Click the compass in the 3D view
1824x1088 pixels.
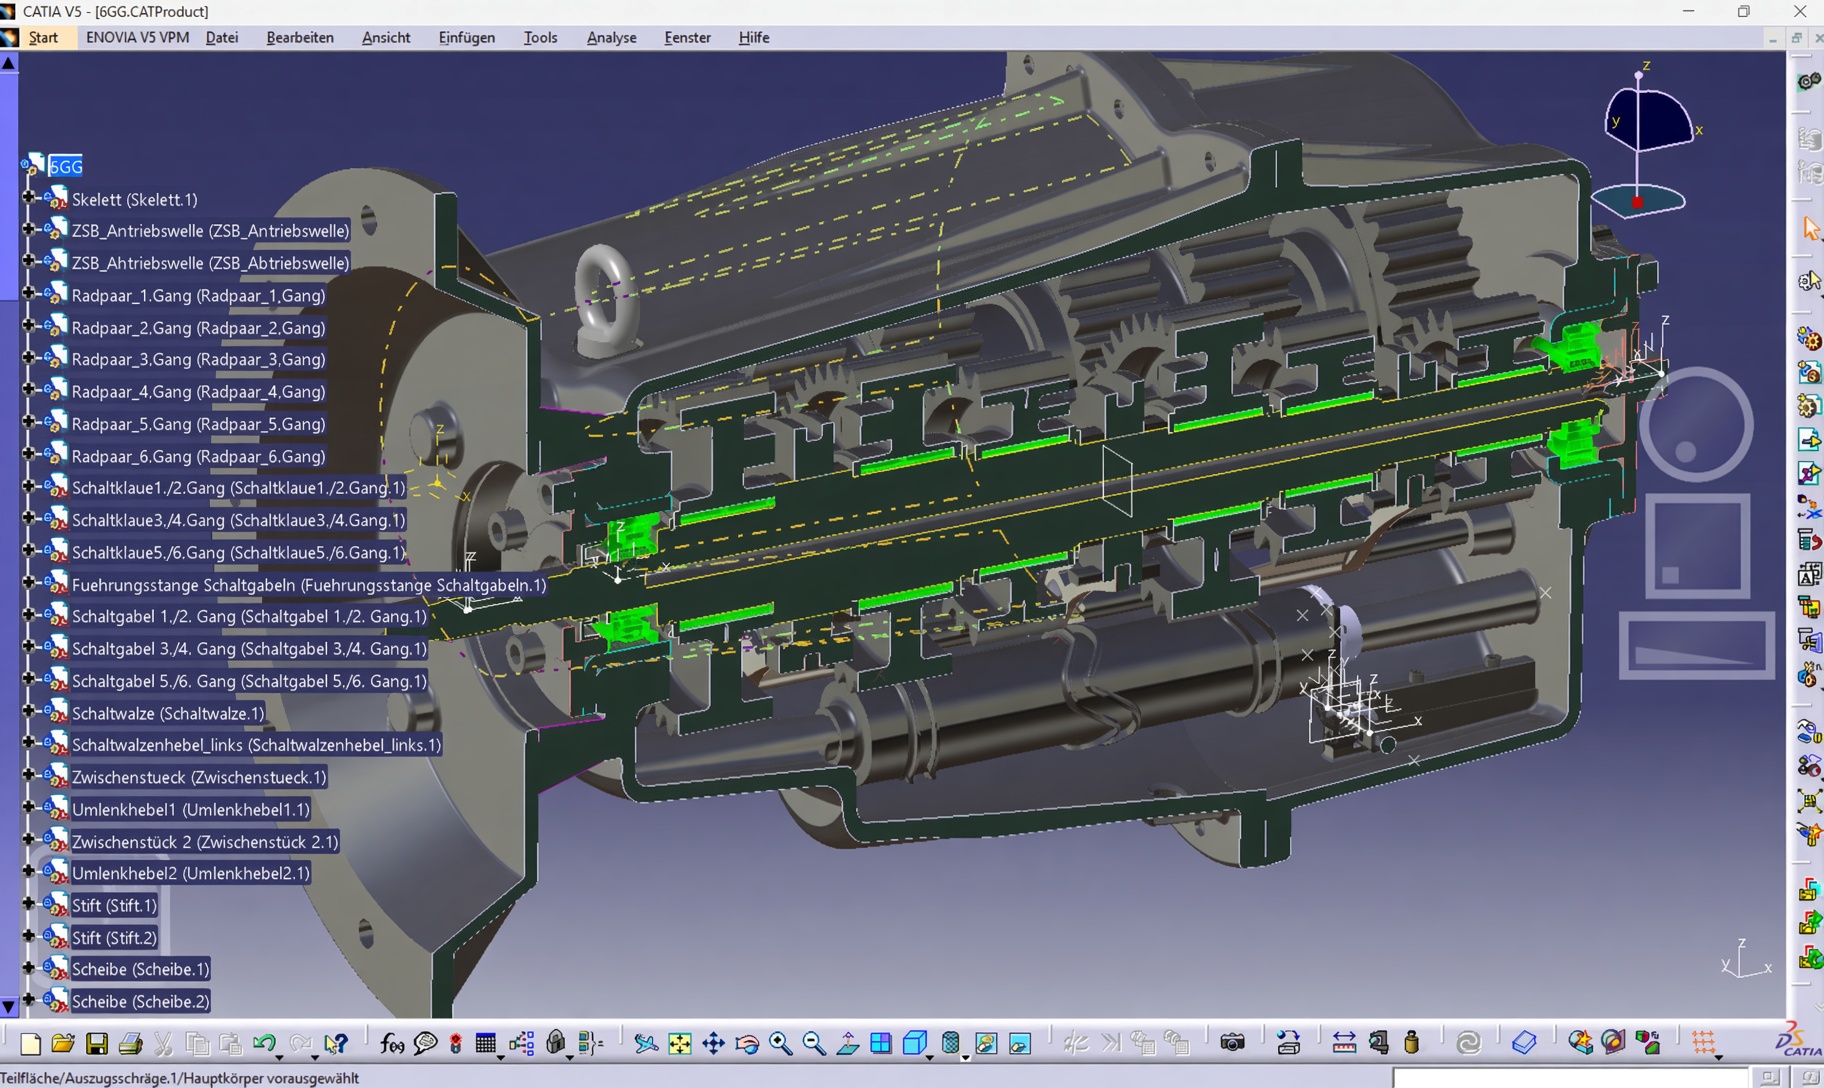click(x=1647, y=140)
